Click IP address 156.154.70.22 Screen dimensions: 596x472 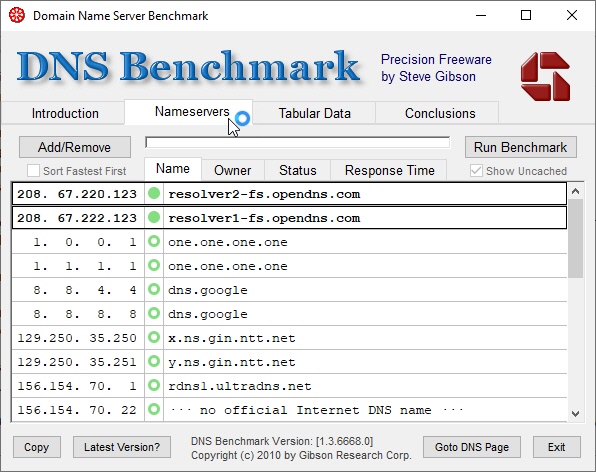coord(77,410)
